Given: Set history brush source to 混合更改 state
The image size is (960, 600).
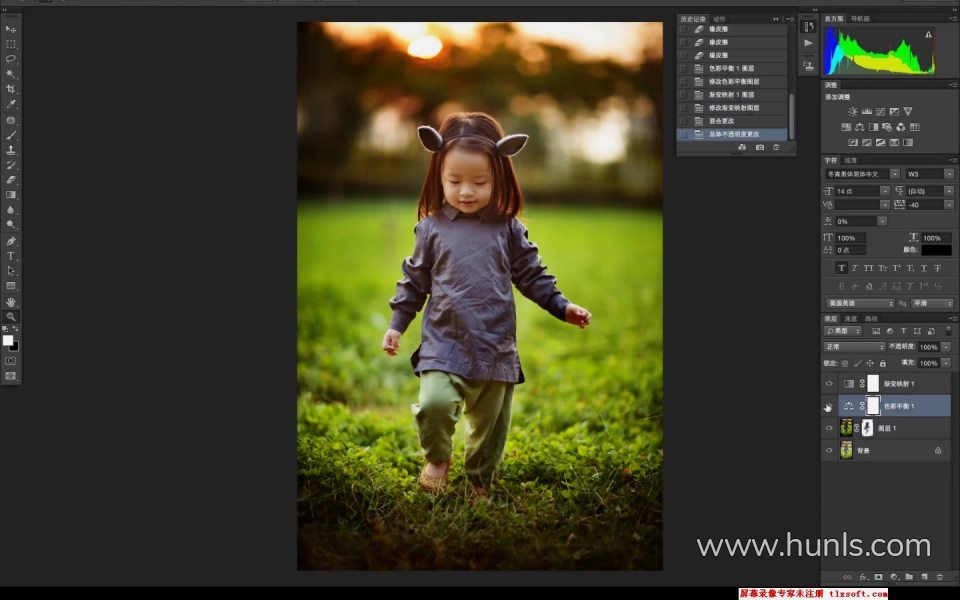Looking at the screenshot, I should point(683,121).
